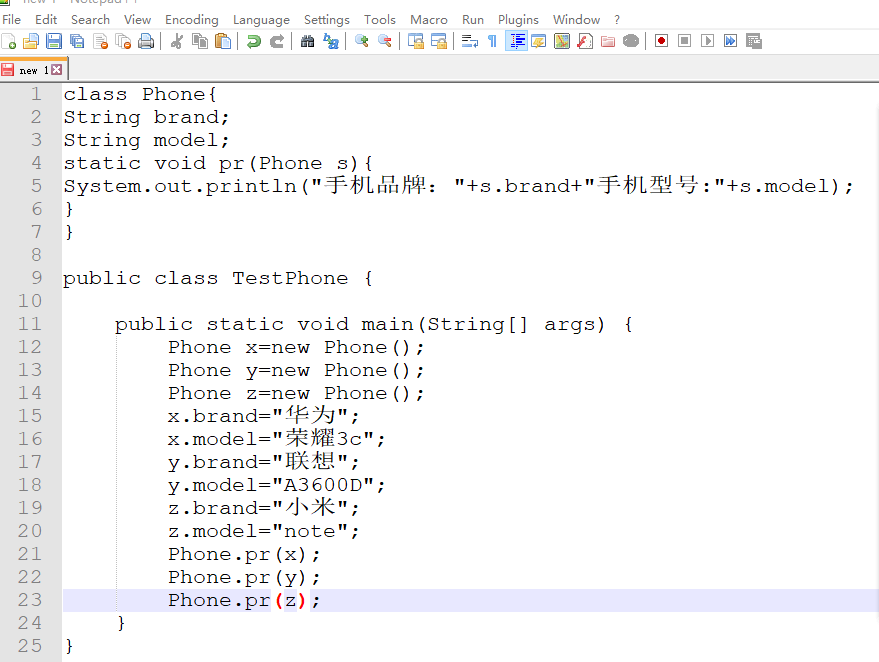Image resolution: width=879 pixels, height=662 pixels.
Task: Toggle synchronize vertical scrolling
Action: (x=415, y=41)
